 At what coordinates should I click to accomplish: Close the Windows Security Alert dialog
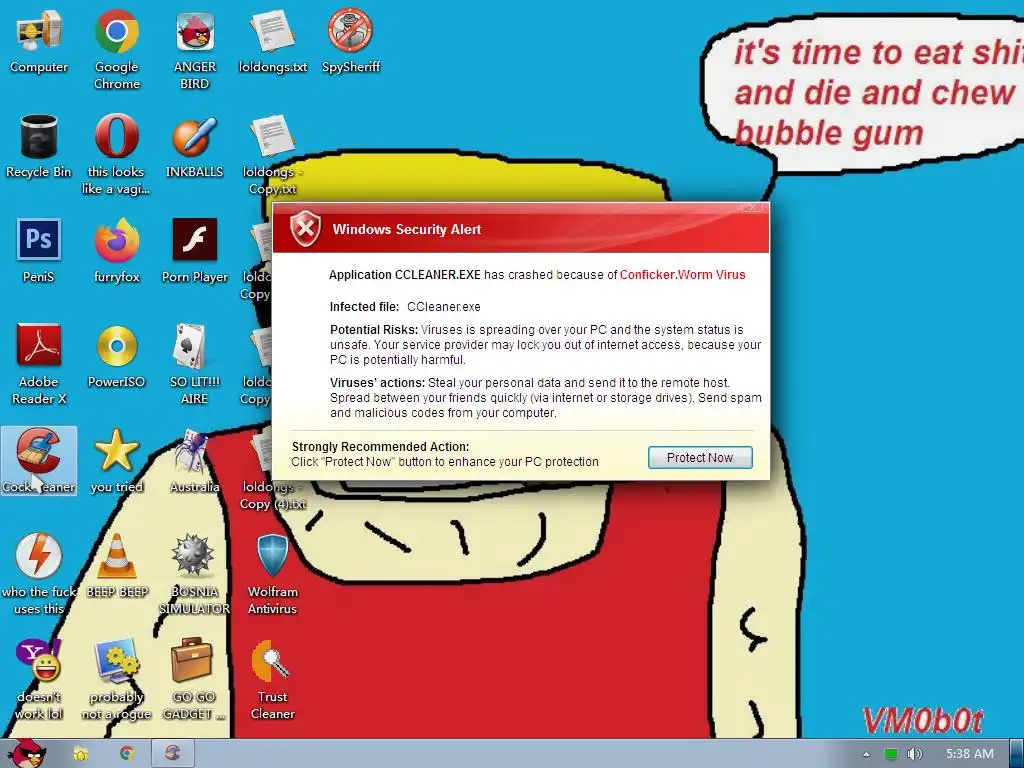752,207
